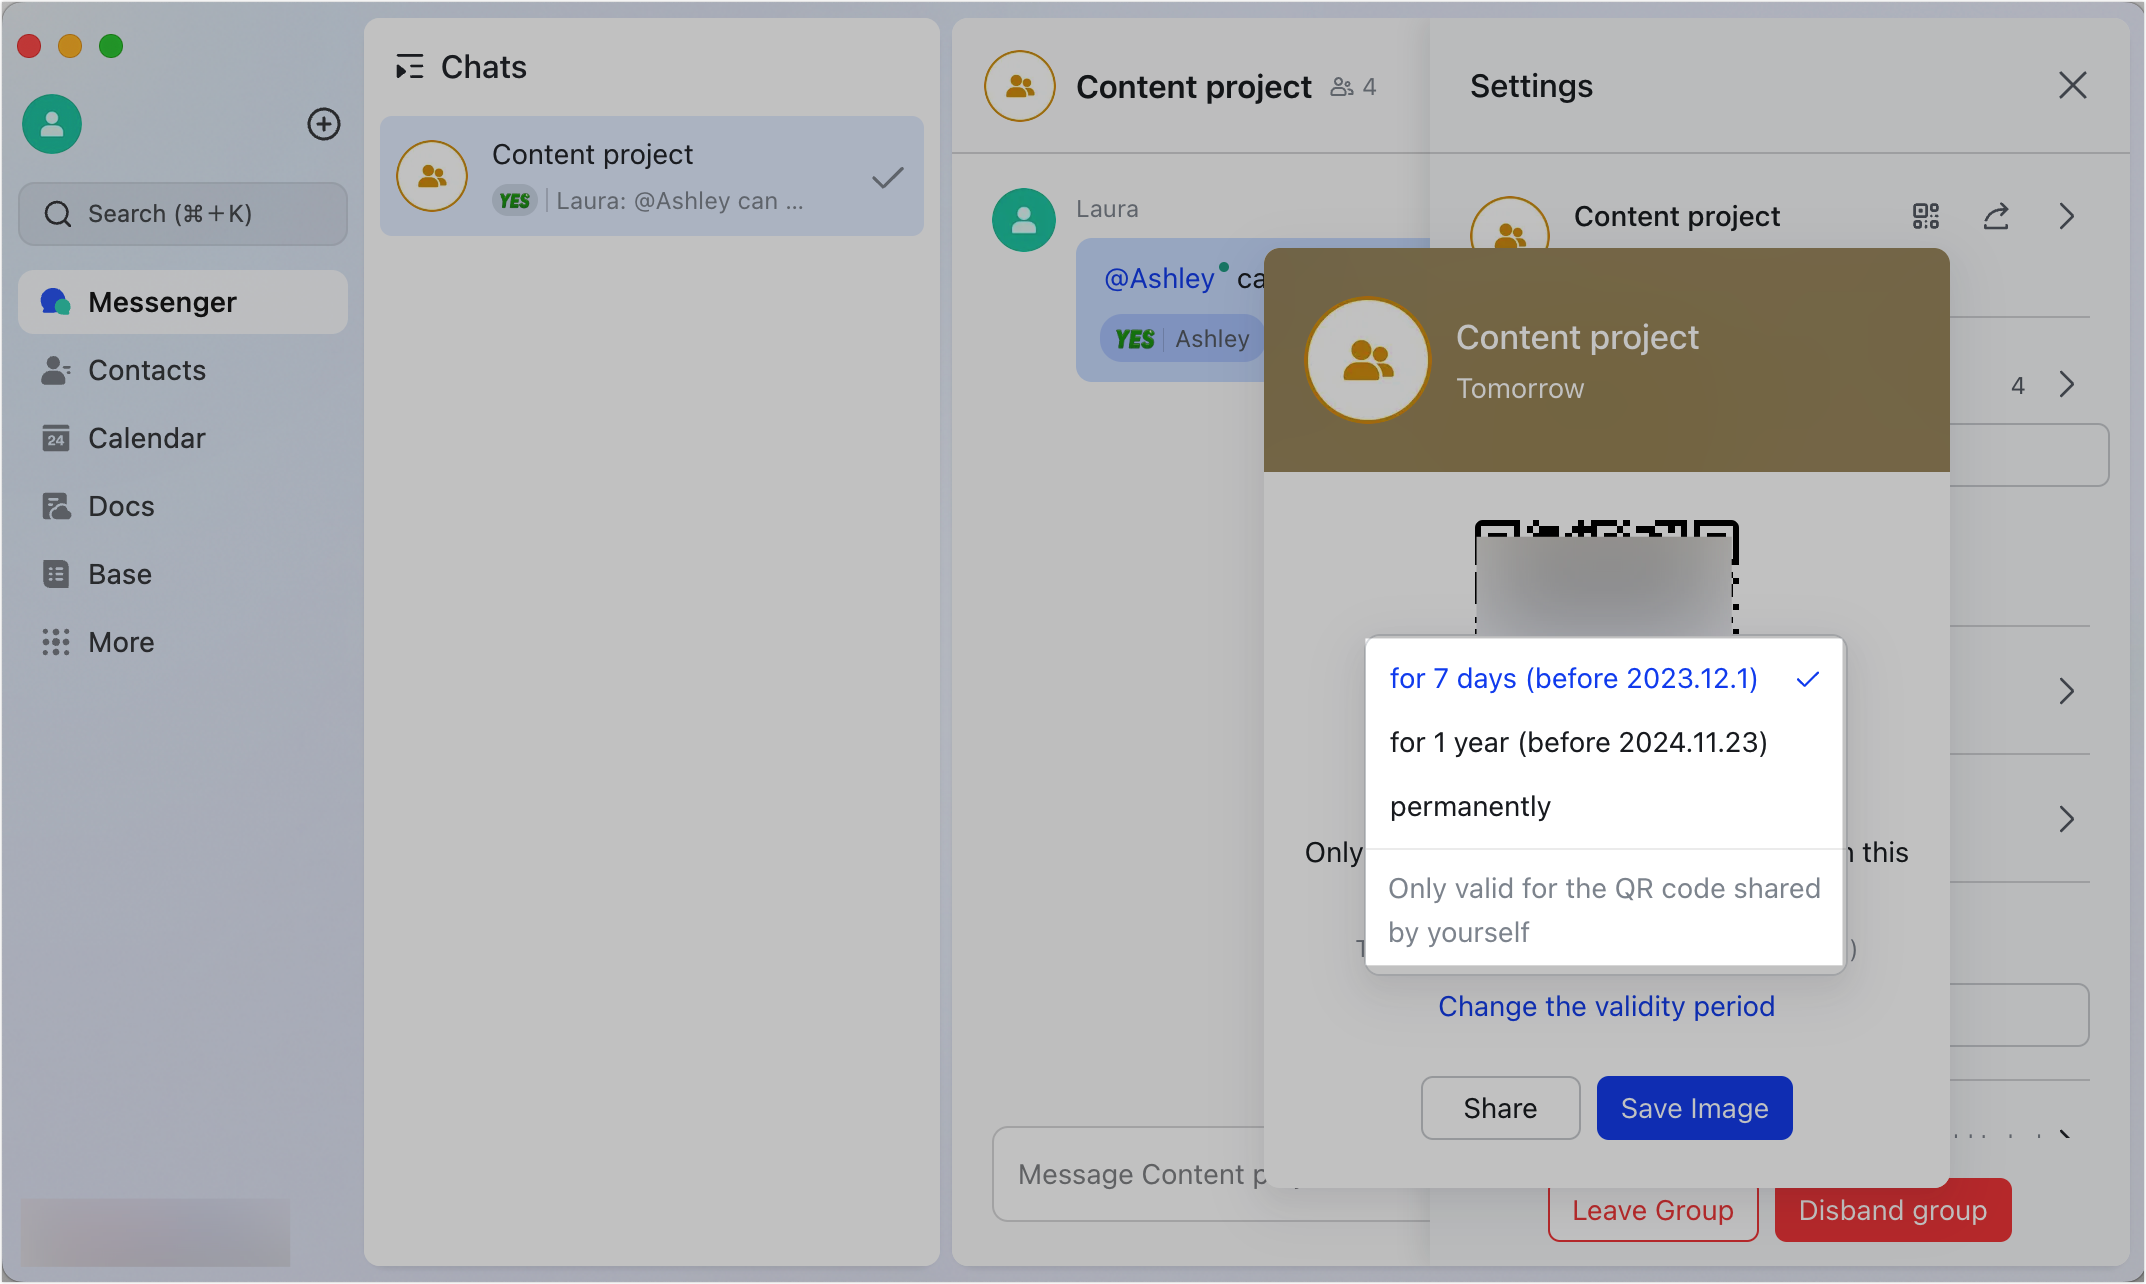Open Base in the sidebar
2146x1284 pixels.
click(x=183, y=574)
